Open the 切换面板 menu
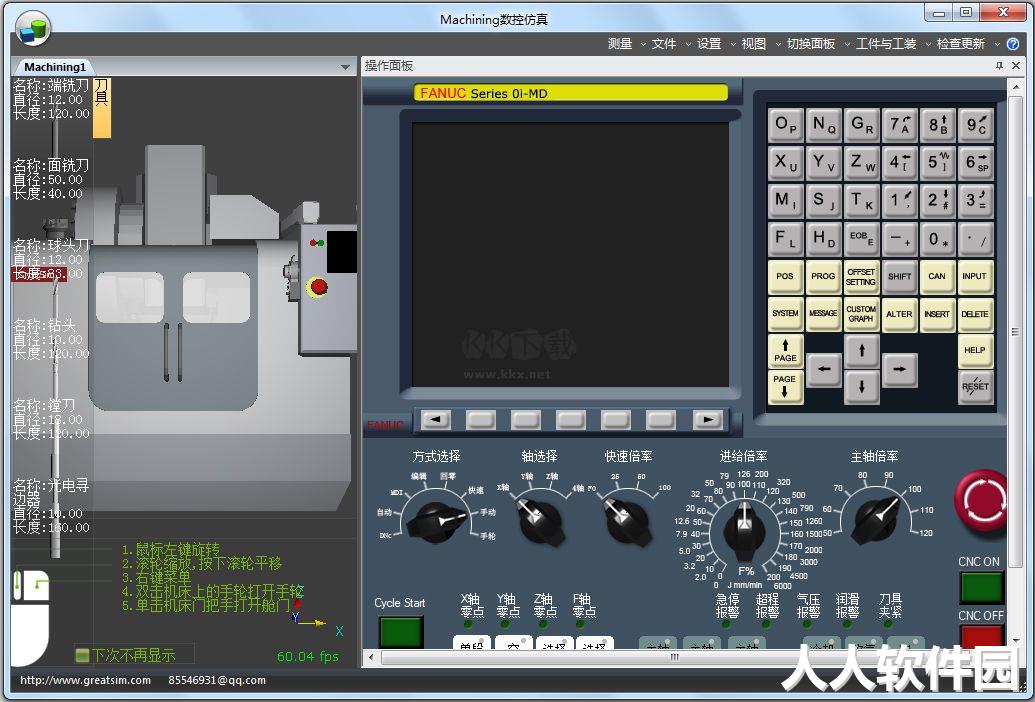1035x702 pixels. pos(811,44)
